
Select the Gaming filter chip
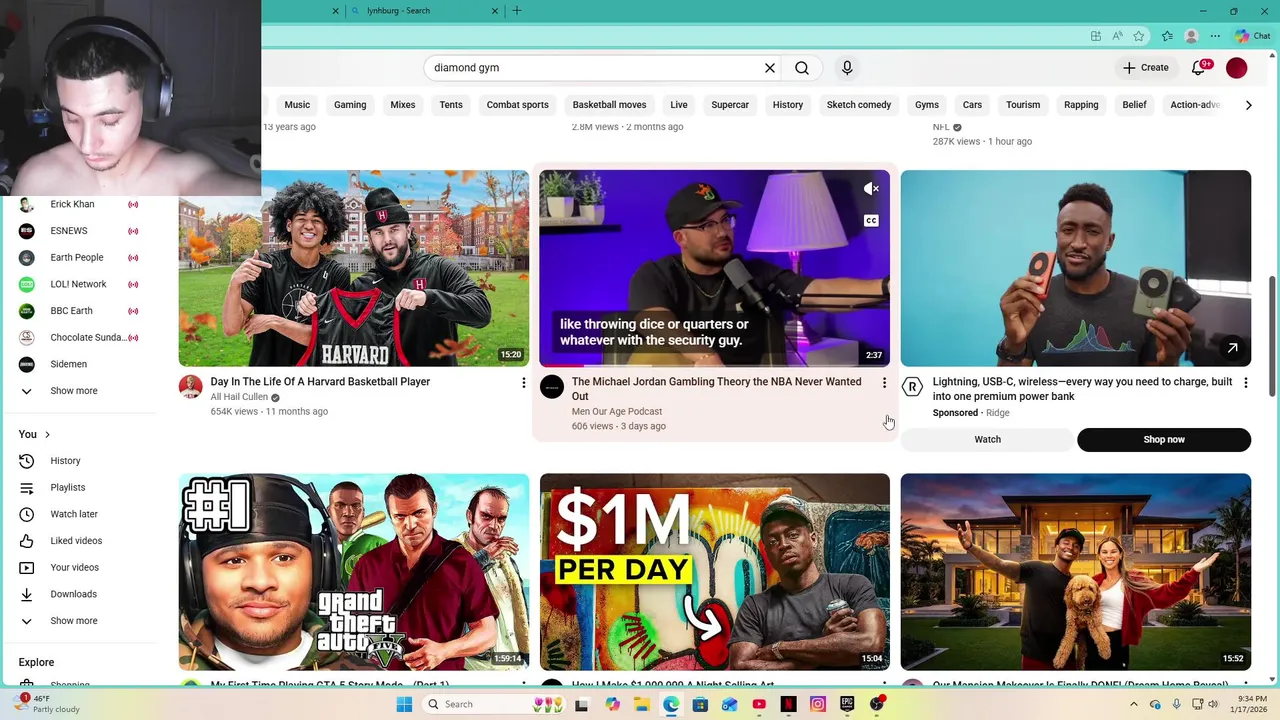click(x=350, y=105)
